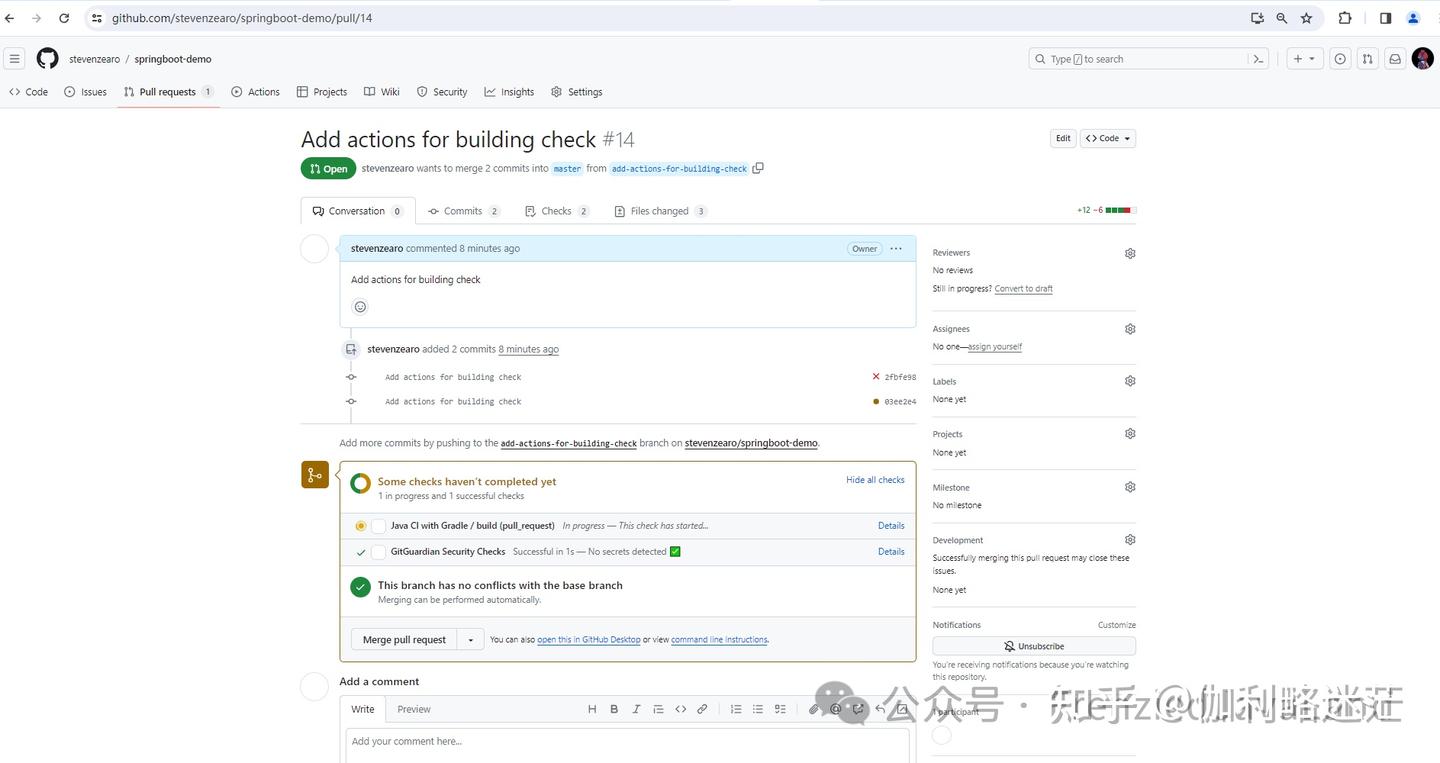Add a hyperlink using the comment toolbar
1440x763 pixels.
tap(701, 708)
